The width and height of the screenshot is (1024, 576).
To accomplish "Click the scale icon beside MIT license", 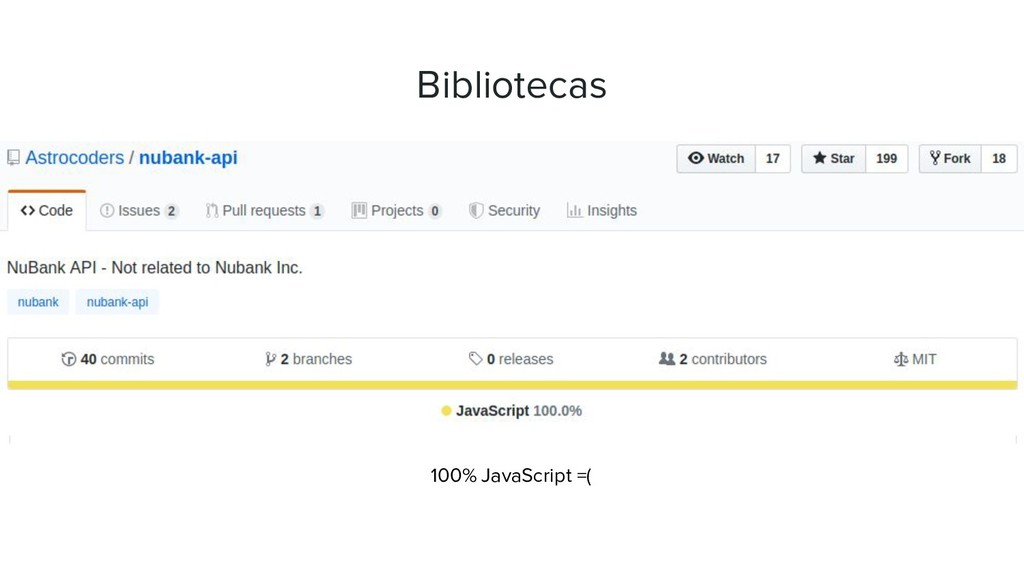I will (x=901, y=359).
